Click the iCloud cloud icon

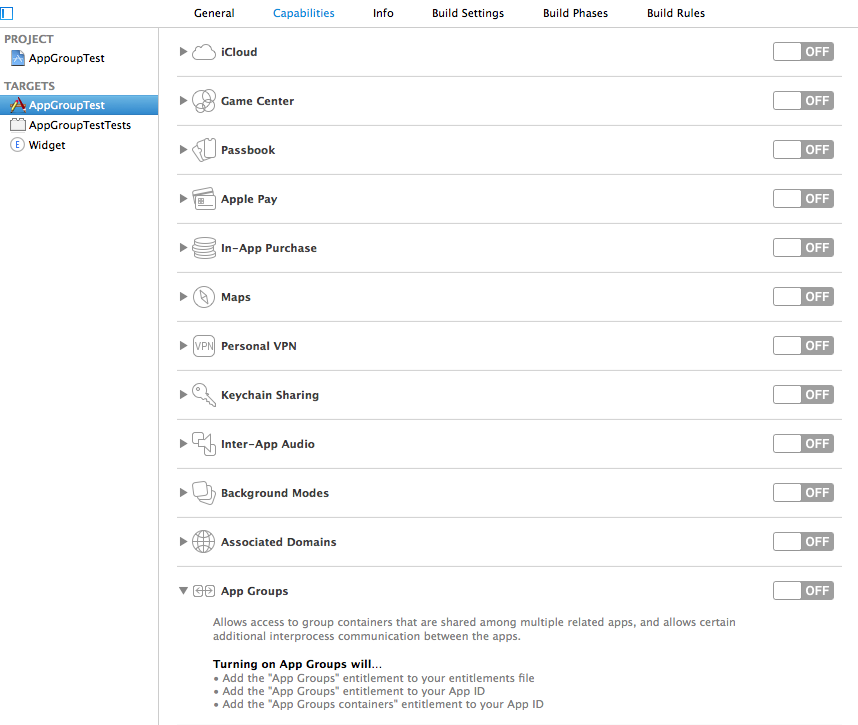pyautogui.click(x=204, y=52)
